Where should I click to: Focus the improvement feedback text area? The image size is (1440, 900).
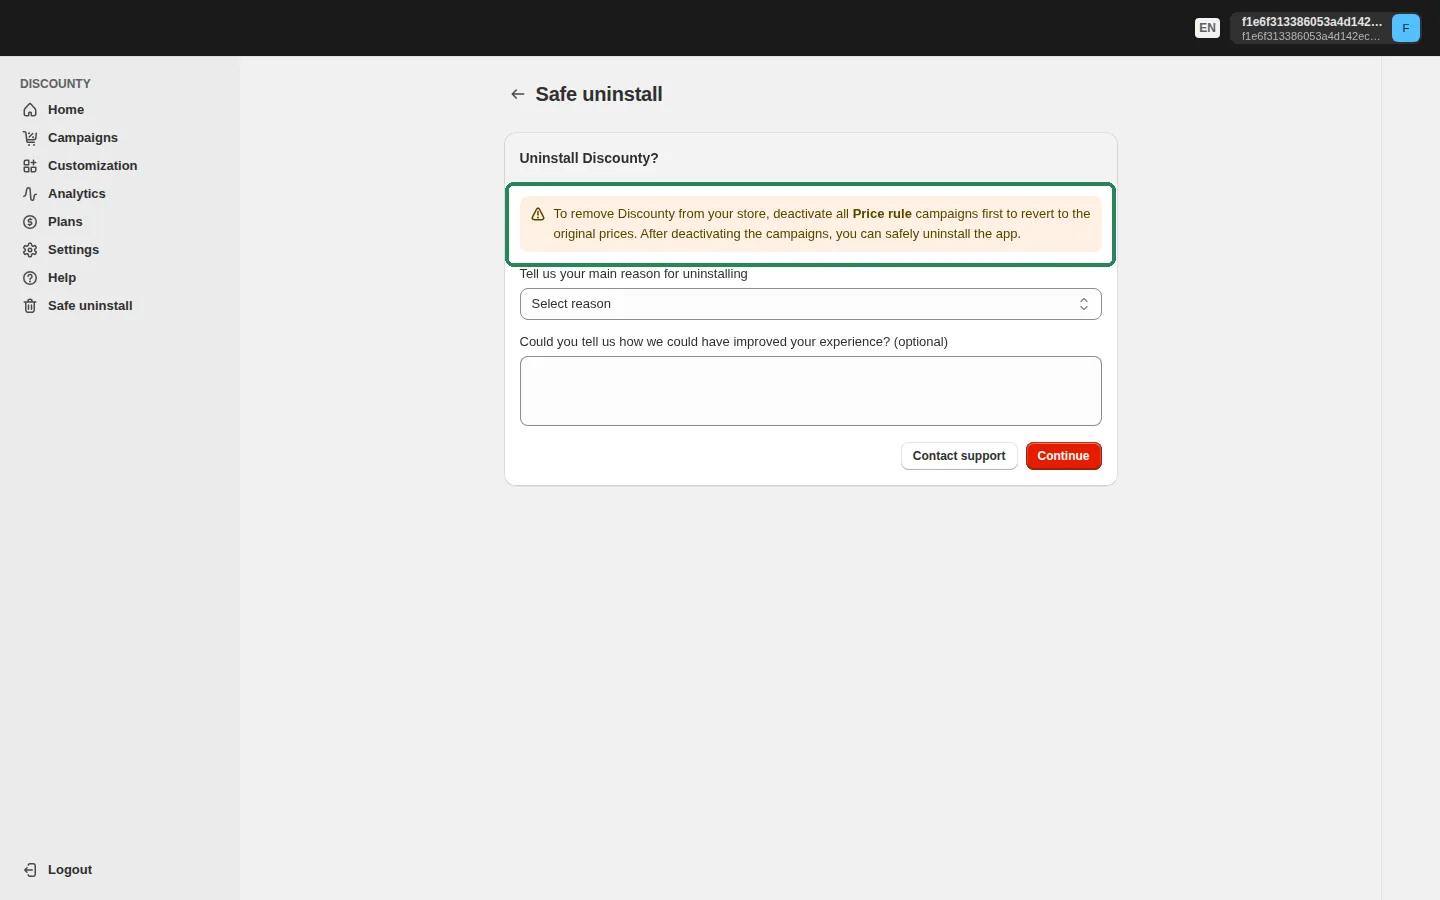coord(811,391)
